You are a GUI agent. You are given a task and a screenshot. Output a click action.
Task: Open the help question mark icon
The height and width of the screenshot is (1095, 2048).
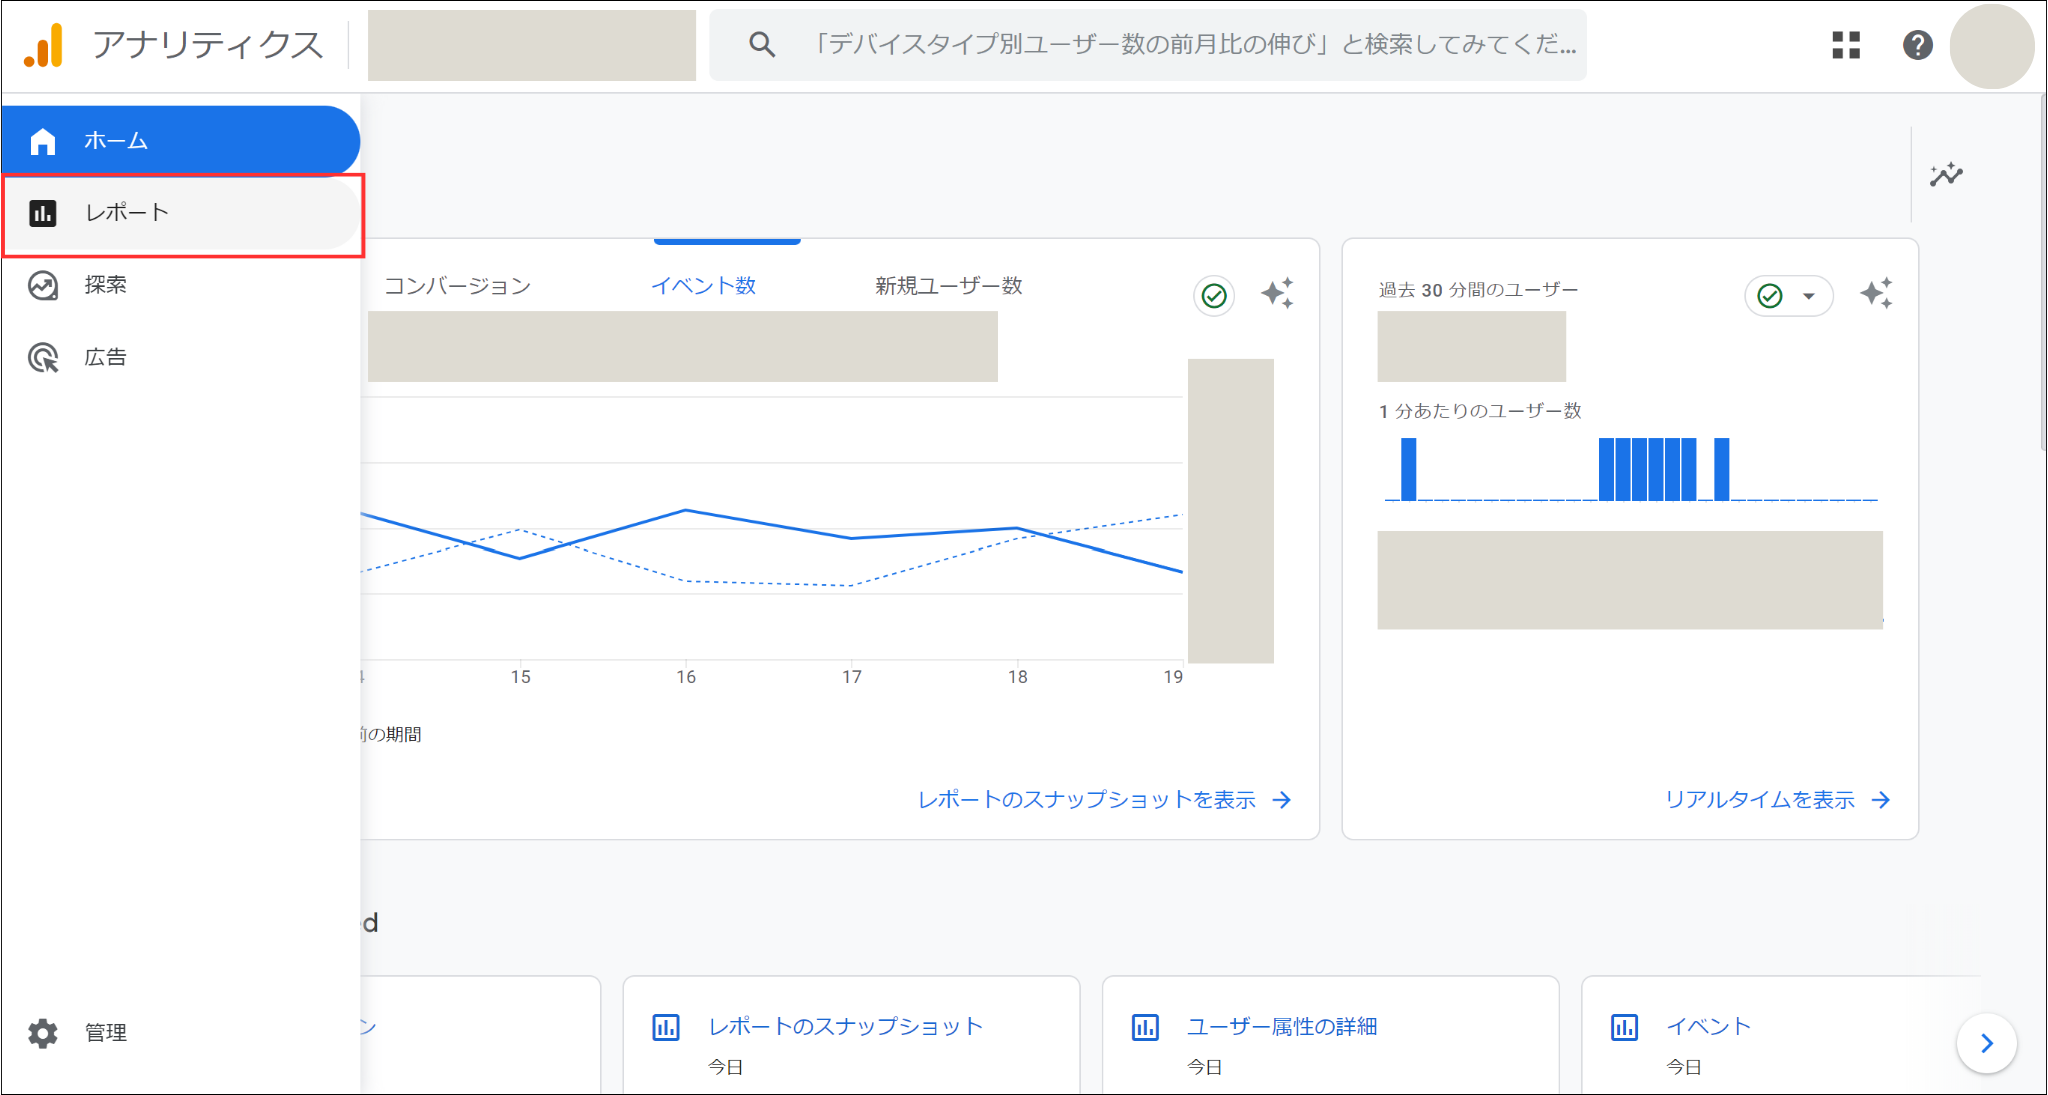(x=1917, y=45)
